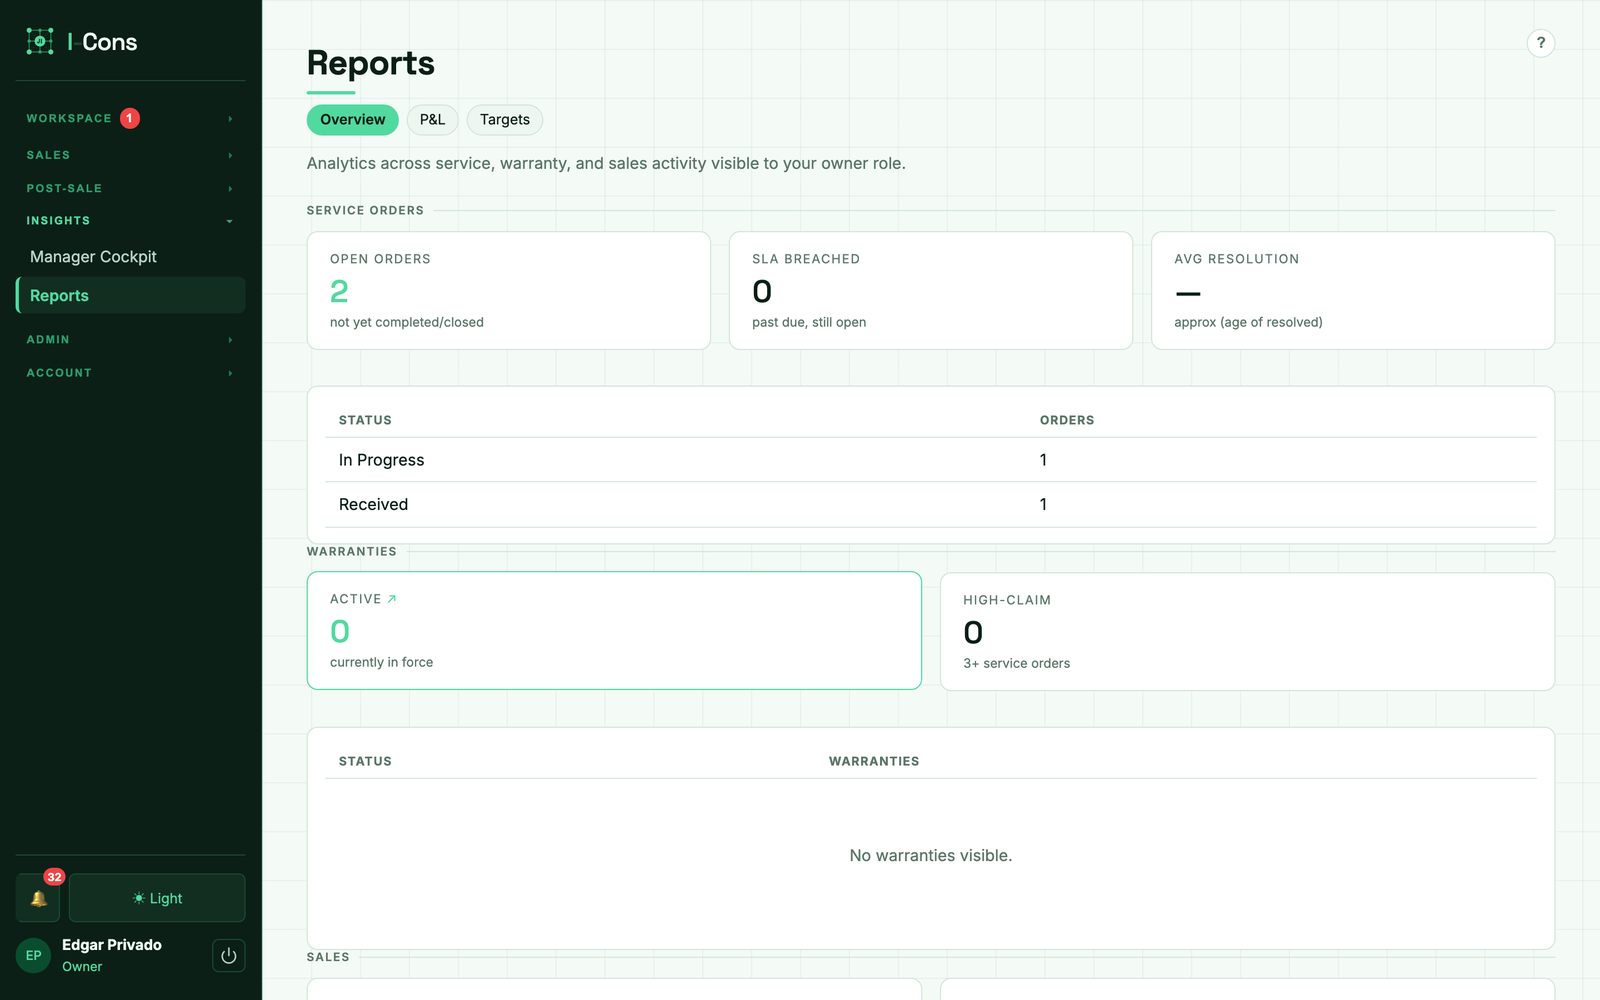
Task: Click the Edgar Privado user name
Action: tap(112, 945)
